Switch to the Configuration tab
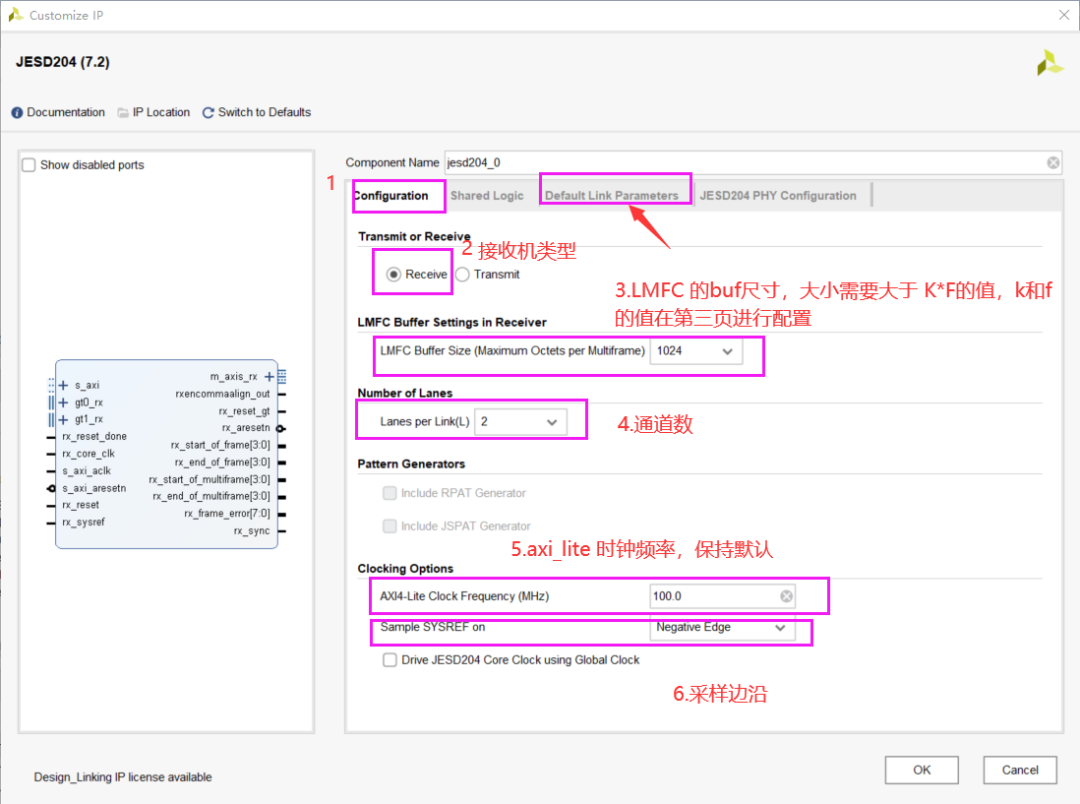Screen dimensions: 1080x804 coord(391,196)
